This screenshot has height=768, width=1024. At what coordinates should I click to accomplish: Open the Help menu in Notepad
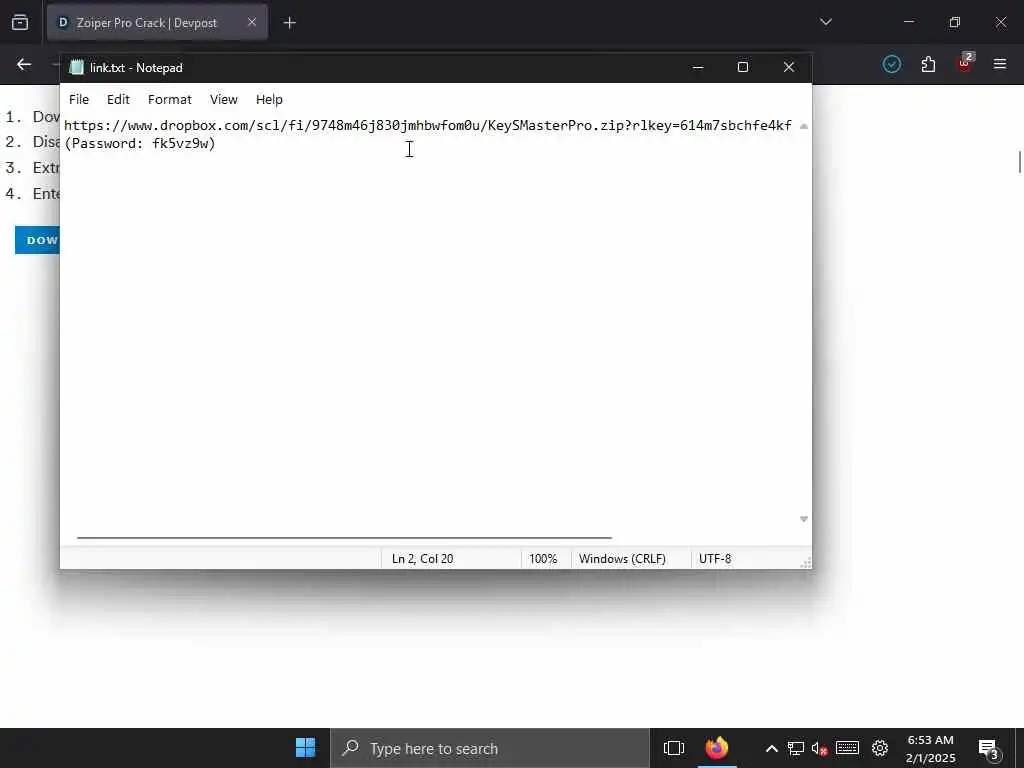(269, 99)
